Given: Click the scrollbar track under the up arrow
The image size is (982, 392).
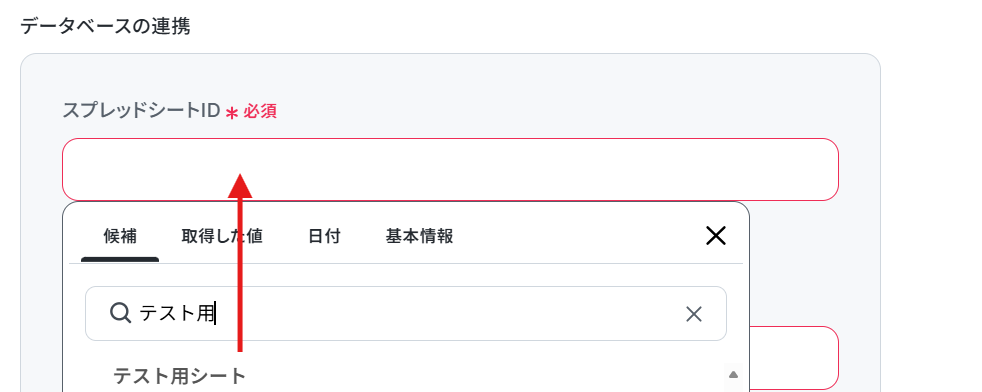Looking at the screenshot, I should click(x=733, y=388).
